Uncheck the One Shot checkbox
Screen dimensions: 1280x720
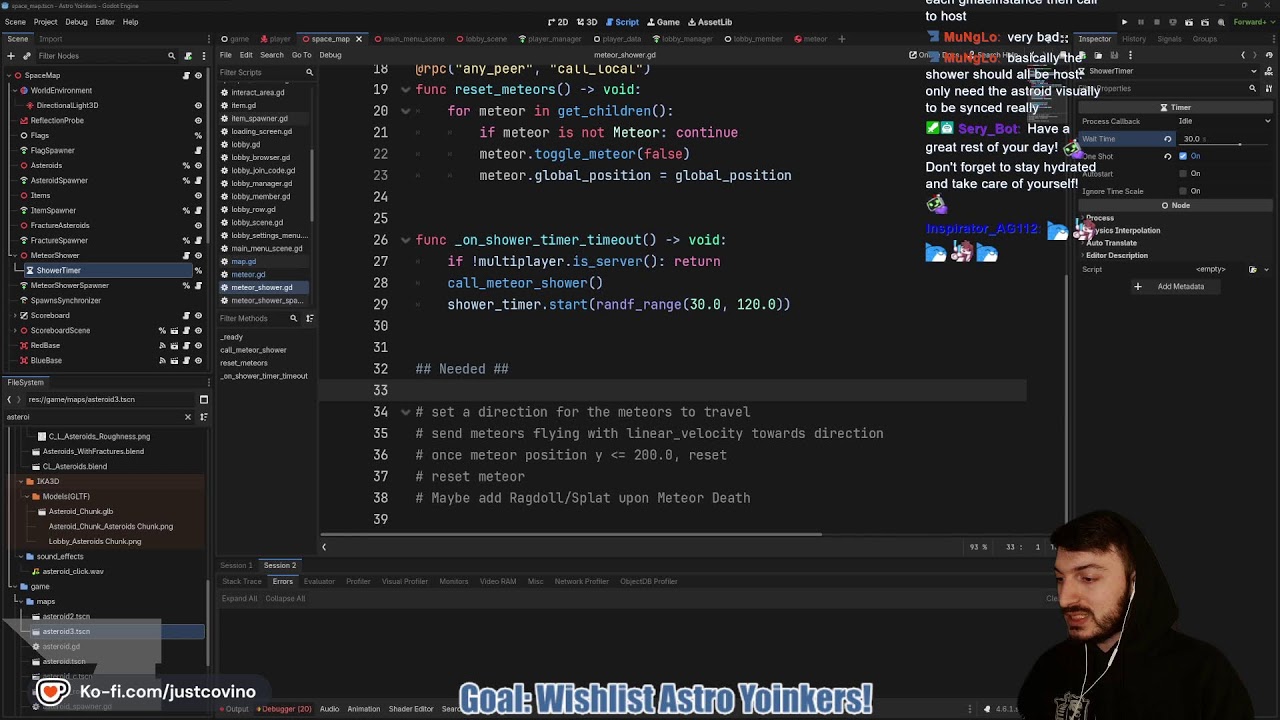tap(1183, 156)
